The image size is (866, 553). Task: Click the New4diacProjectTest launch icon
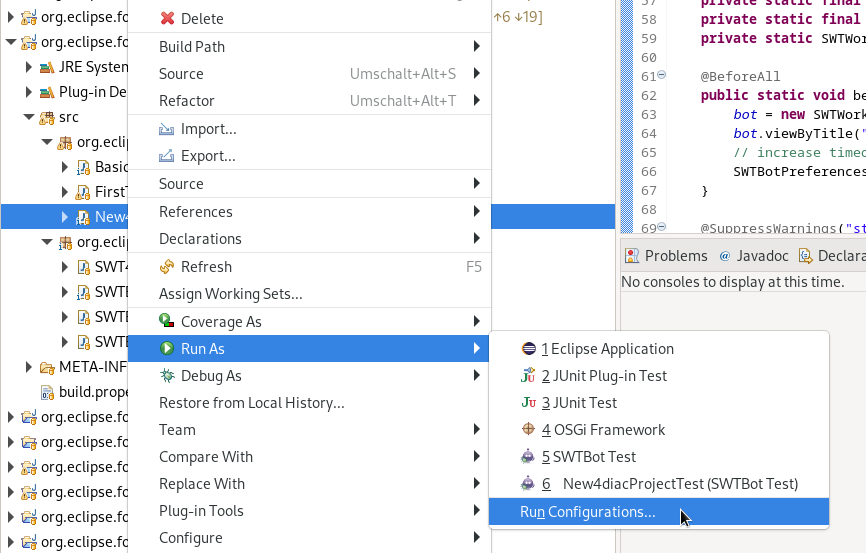click(x=528, y=483)
